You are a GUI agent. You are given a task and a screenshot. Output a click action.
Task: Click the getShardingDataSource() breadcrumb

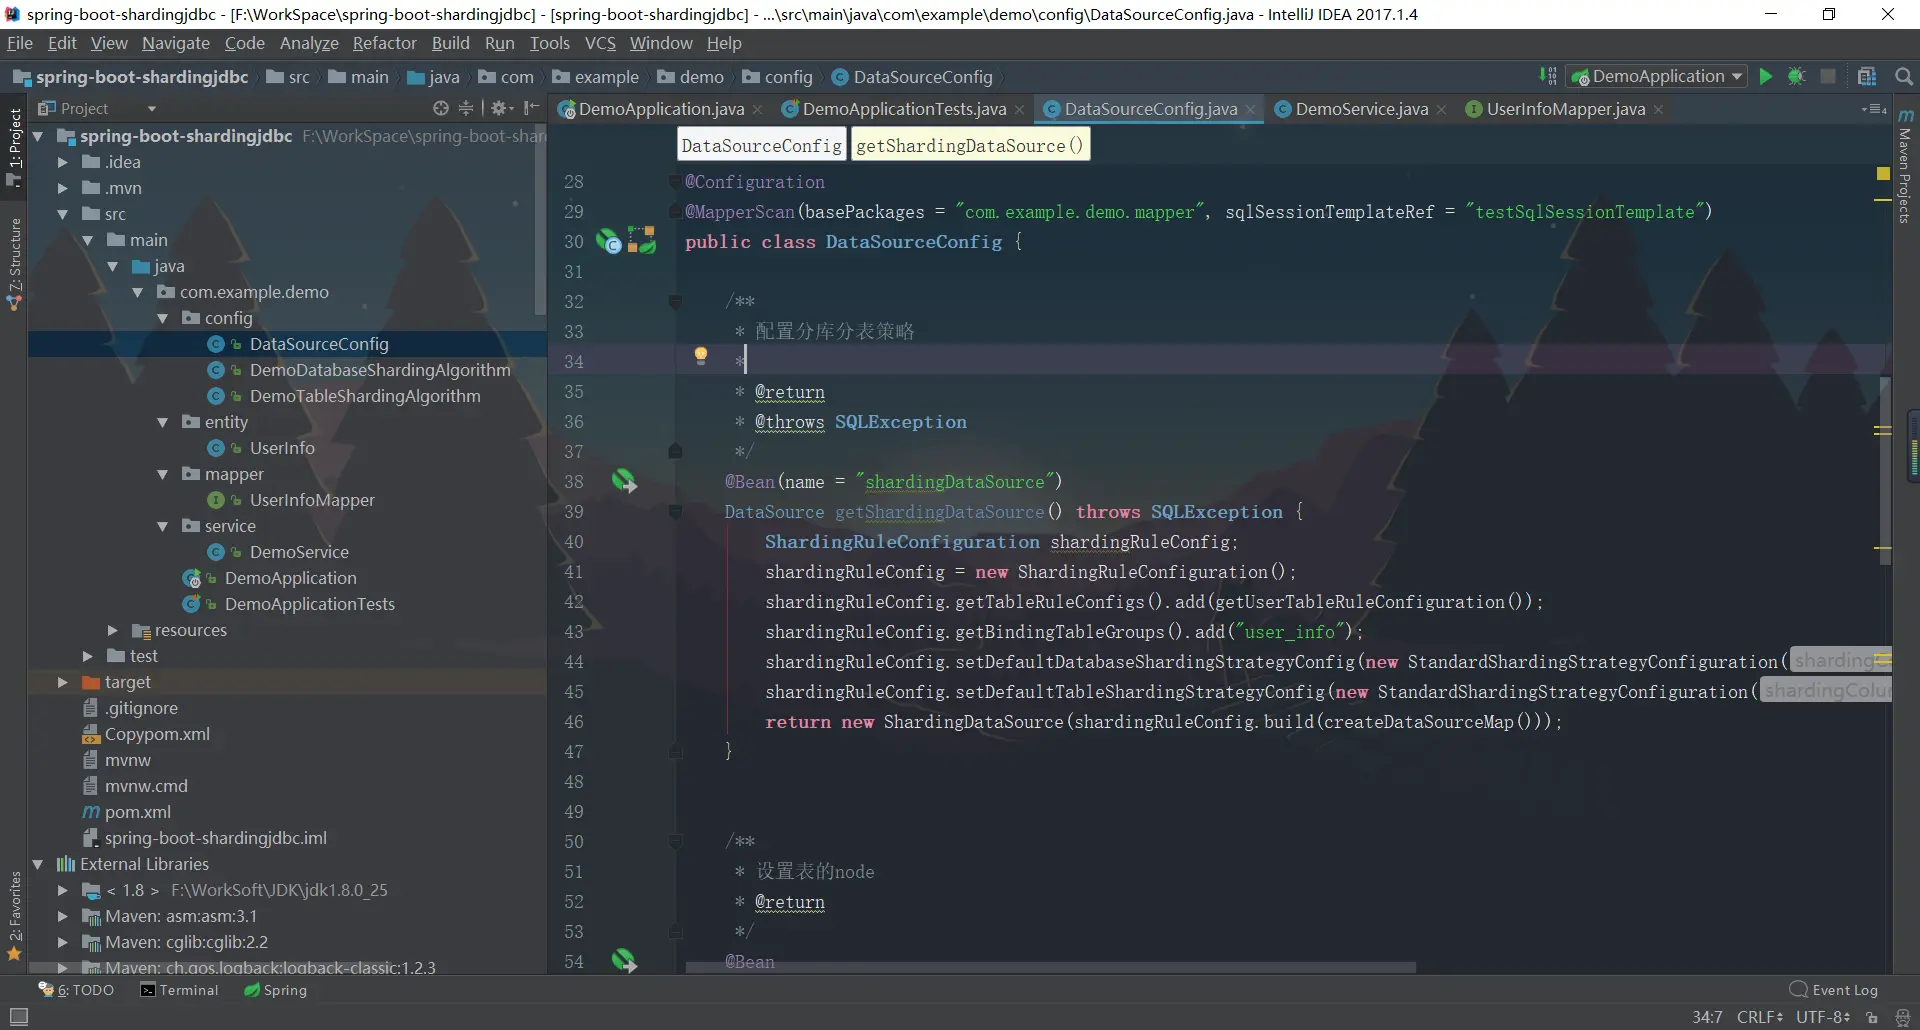click(x=970, y=145)
